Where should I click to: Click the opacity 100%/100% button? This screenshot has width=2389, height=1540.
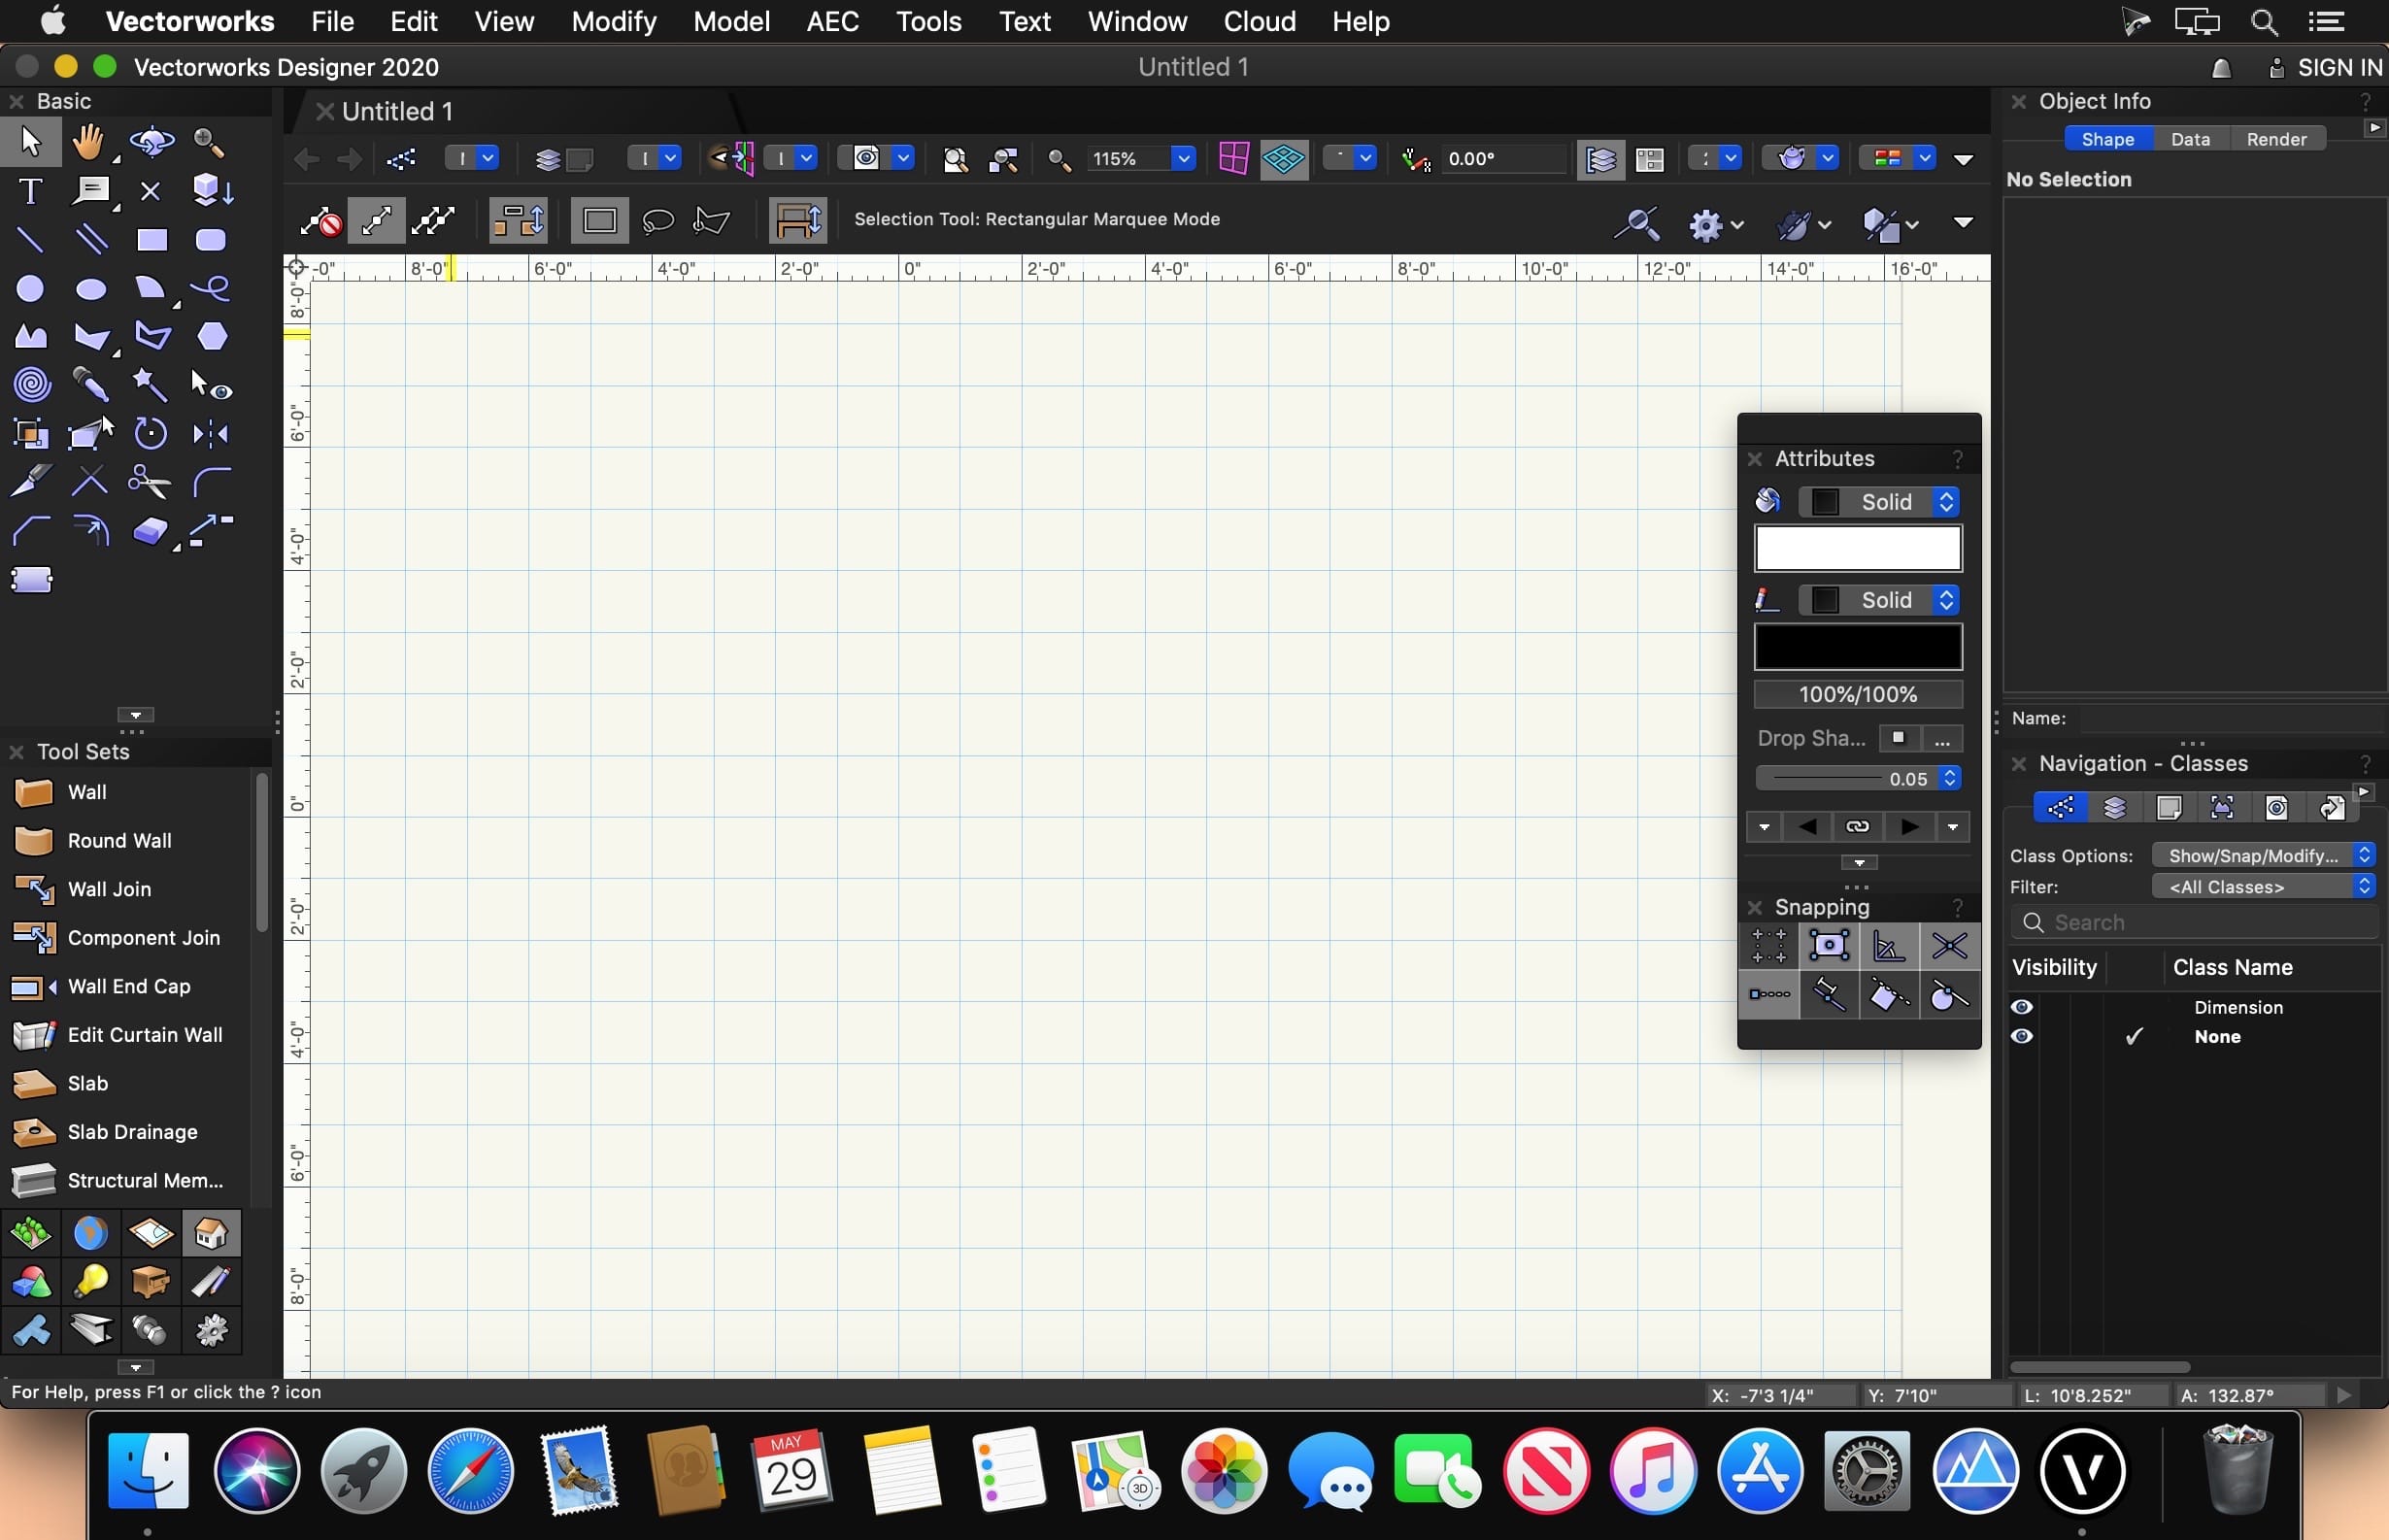[x=1858, y=694]
